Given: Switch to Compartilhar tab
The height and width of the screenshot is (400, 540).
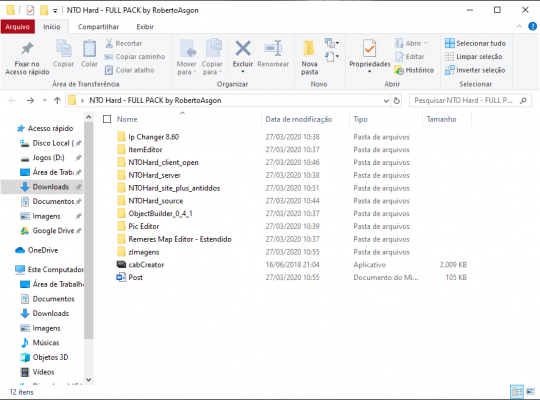Looking at the screenshot, I should pos(98,27).
